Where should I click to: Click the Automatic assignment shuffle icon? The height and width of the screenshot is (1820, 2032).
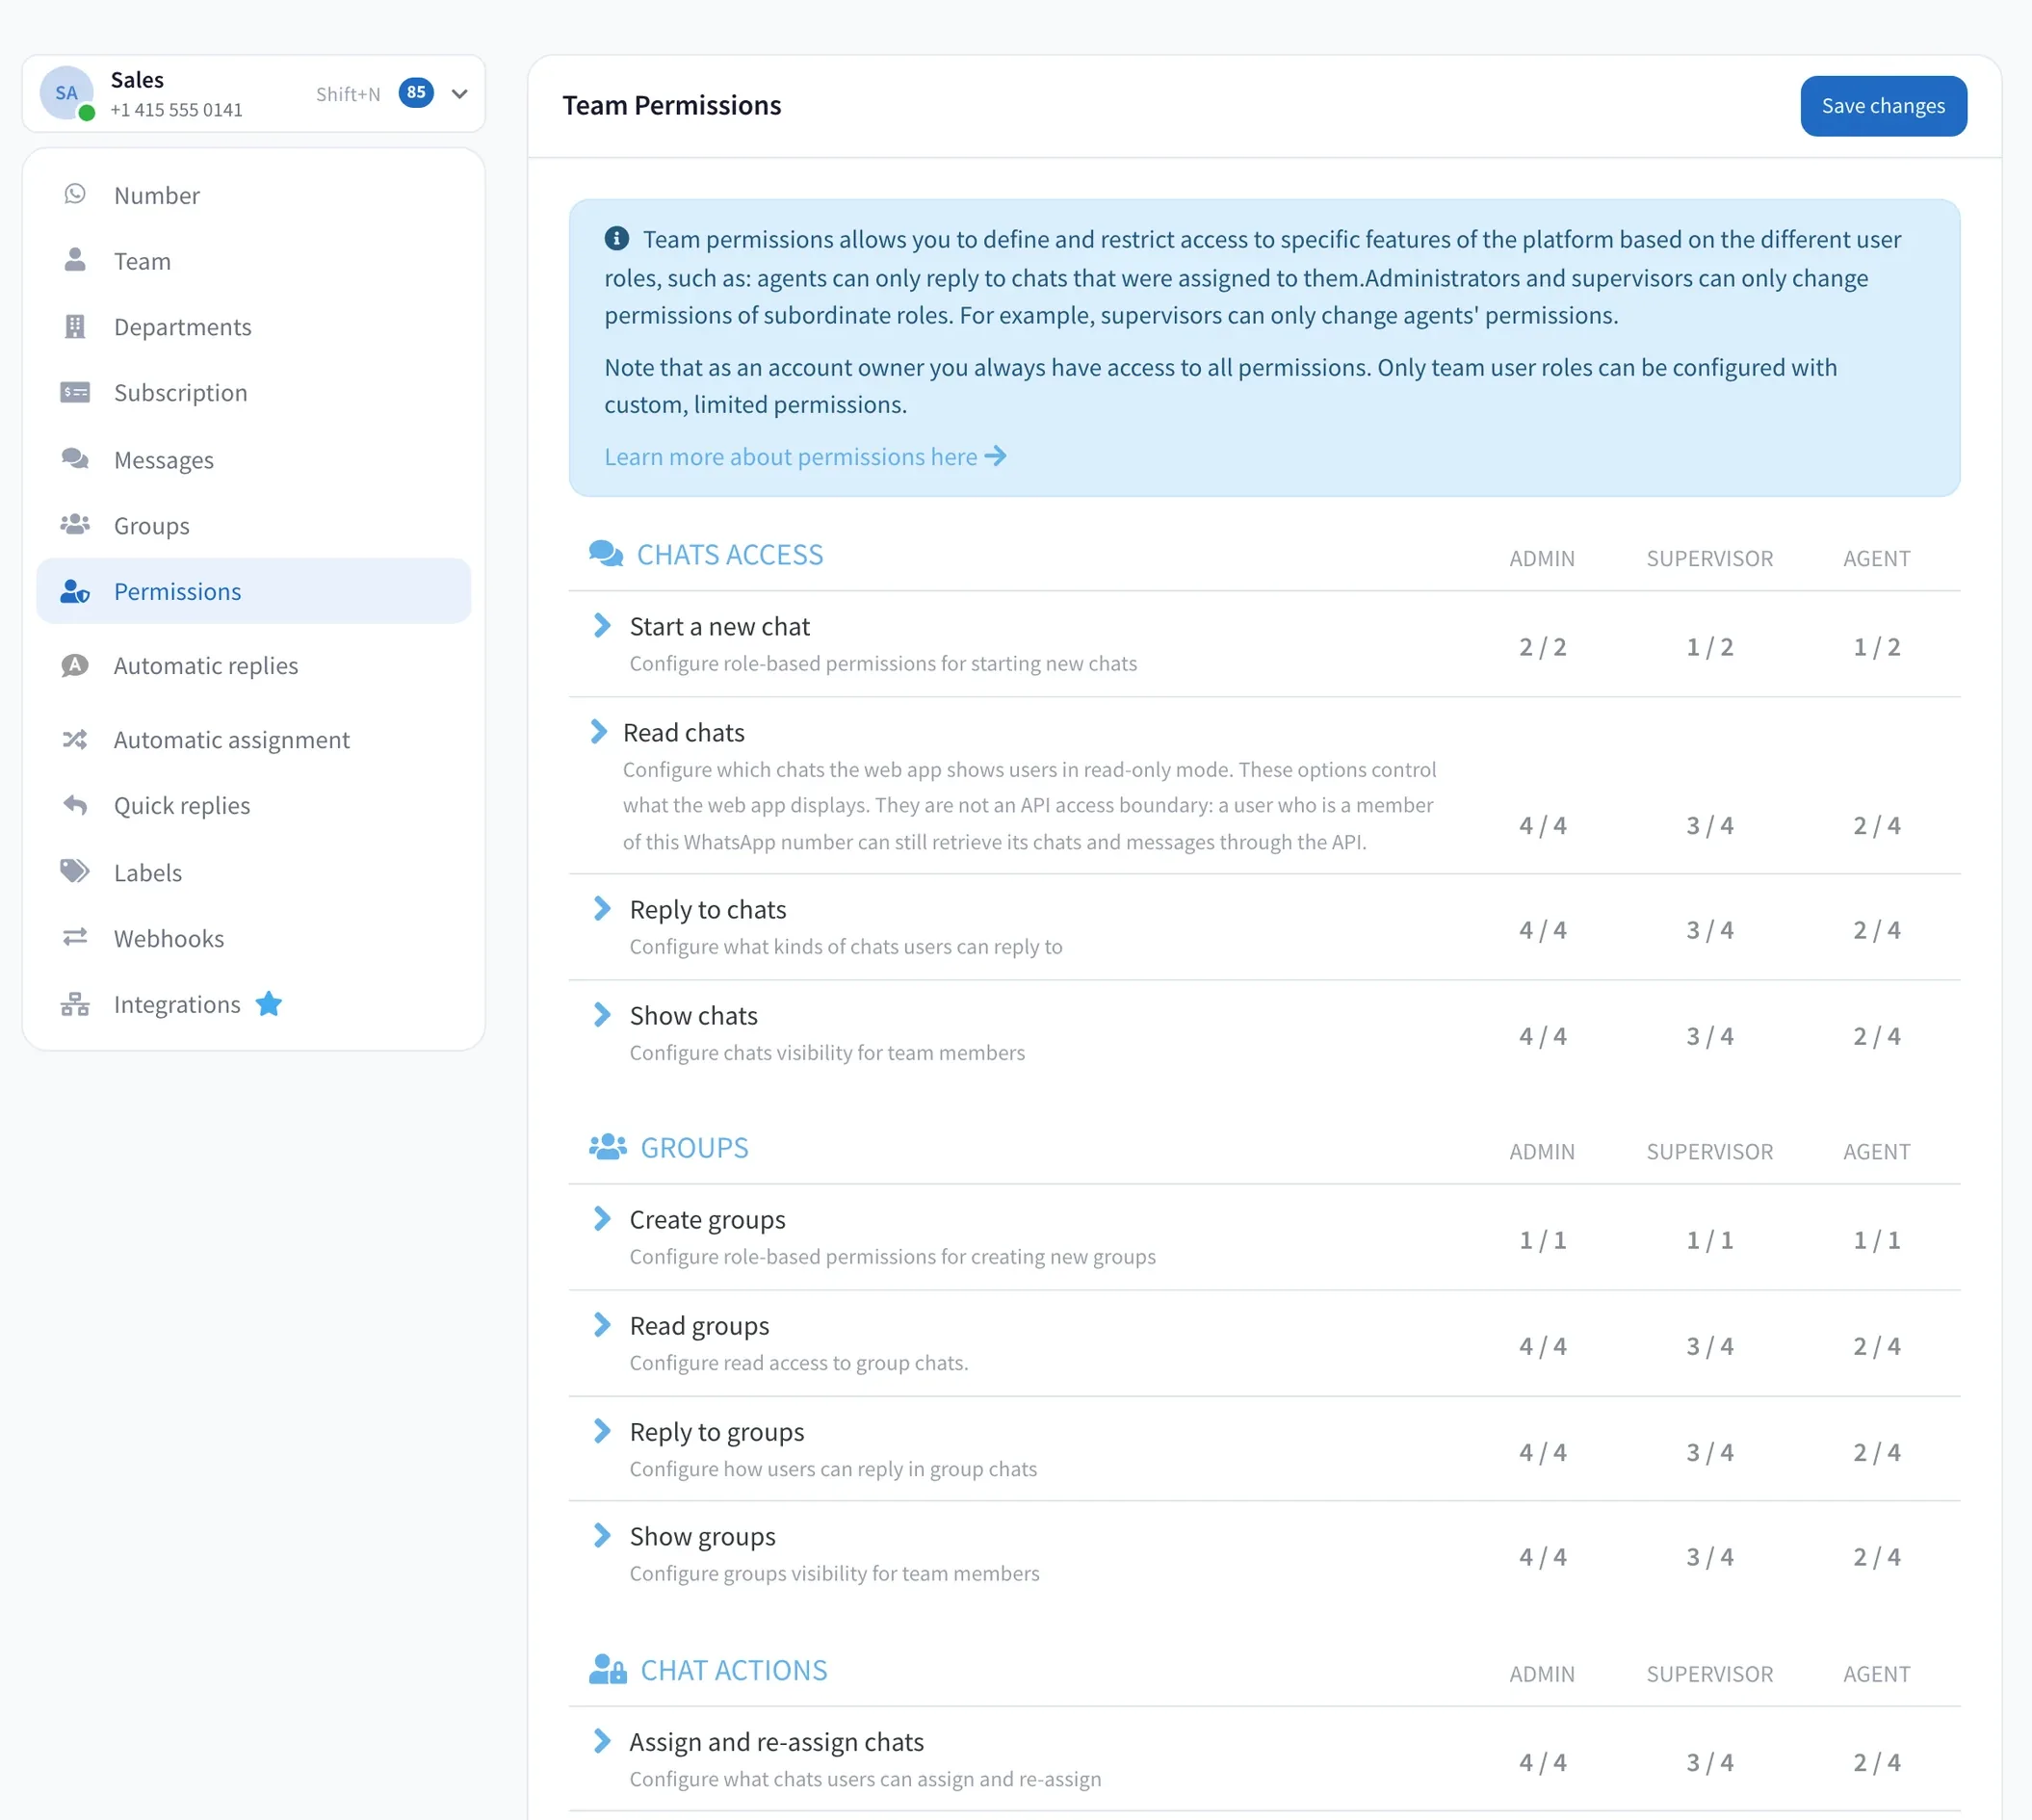pyautogui.click(x=75, y=739)
